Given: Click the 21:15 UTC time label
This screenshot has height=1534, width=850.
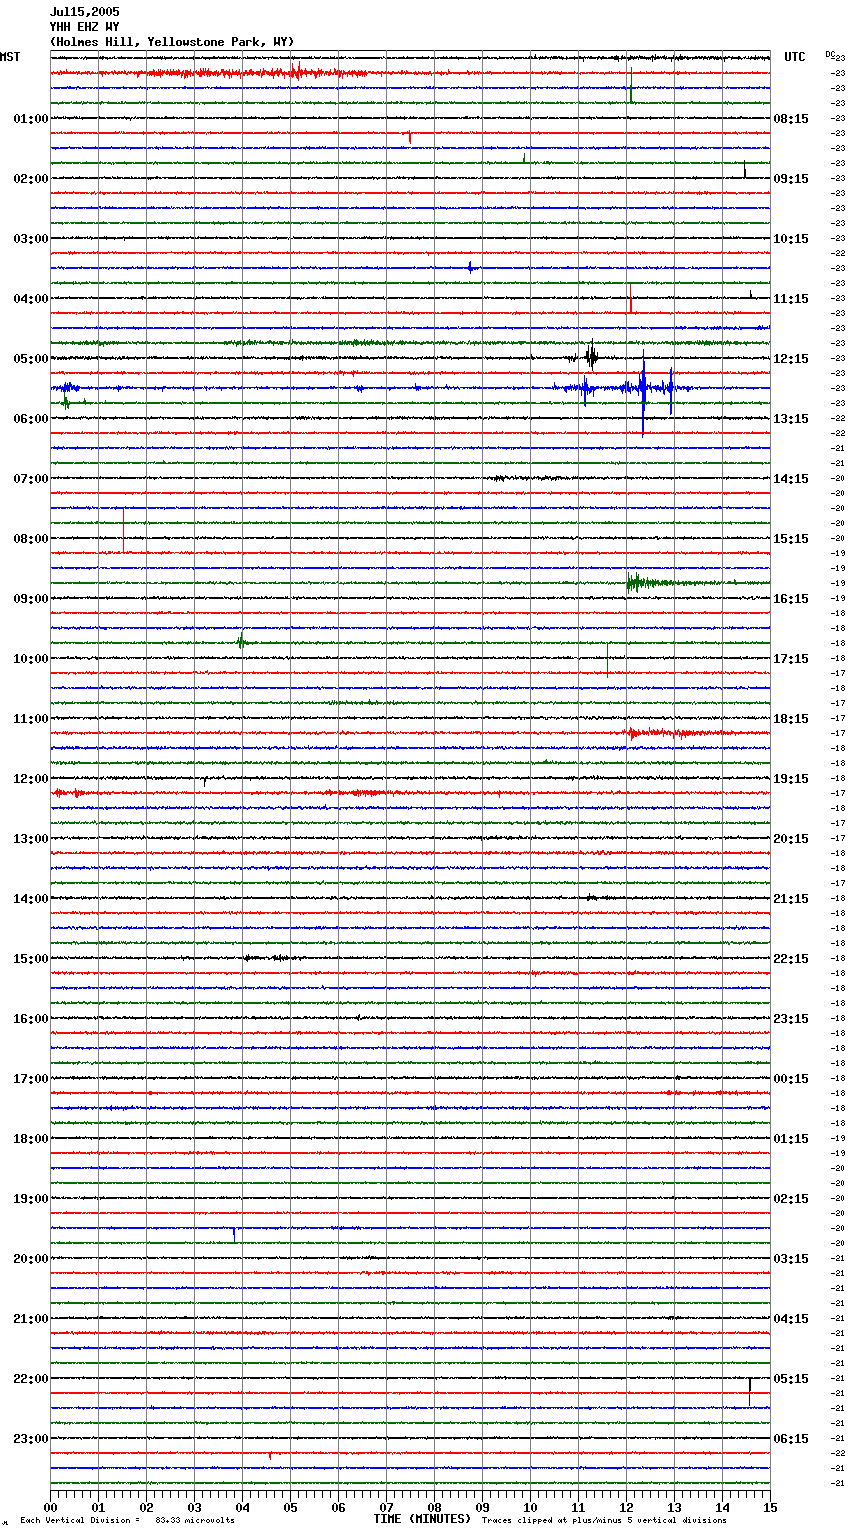Looking at the screenshot, I should tap(791, 899).
